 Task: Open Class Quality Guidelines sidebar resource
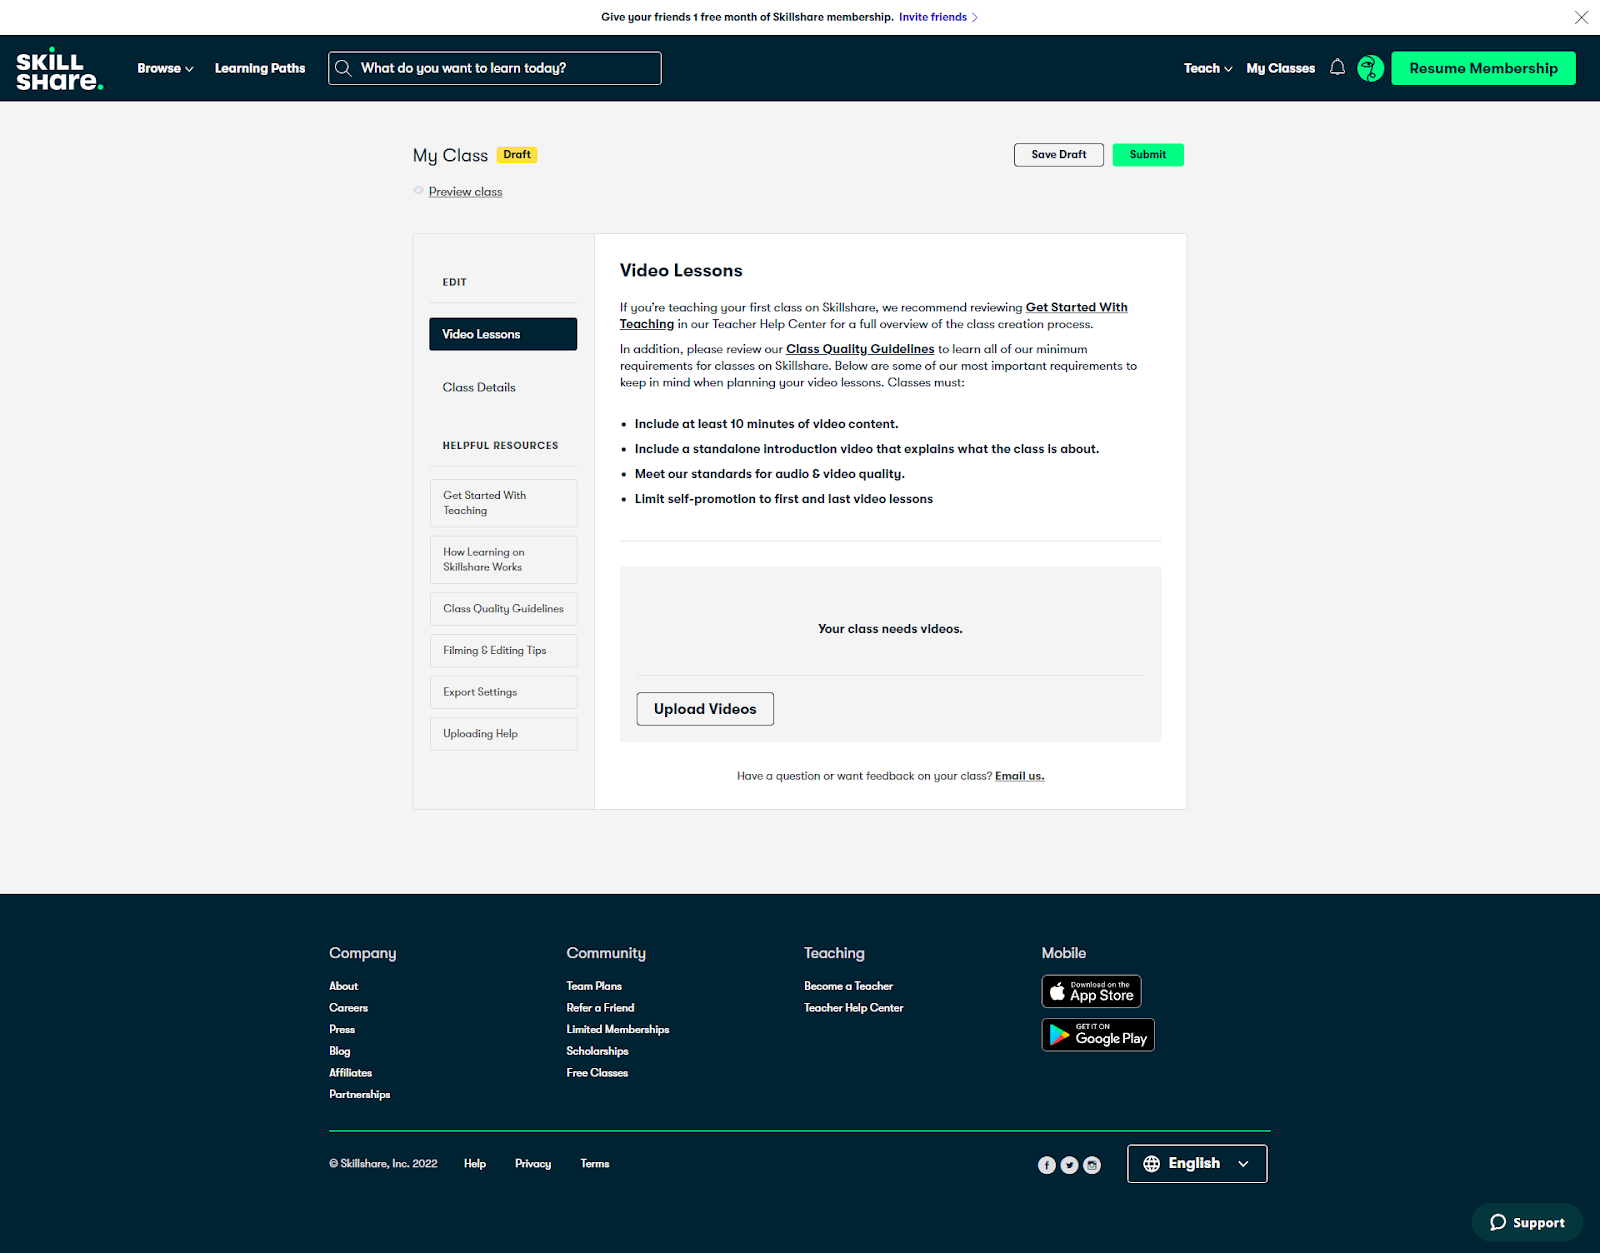503,609
